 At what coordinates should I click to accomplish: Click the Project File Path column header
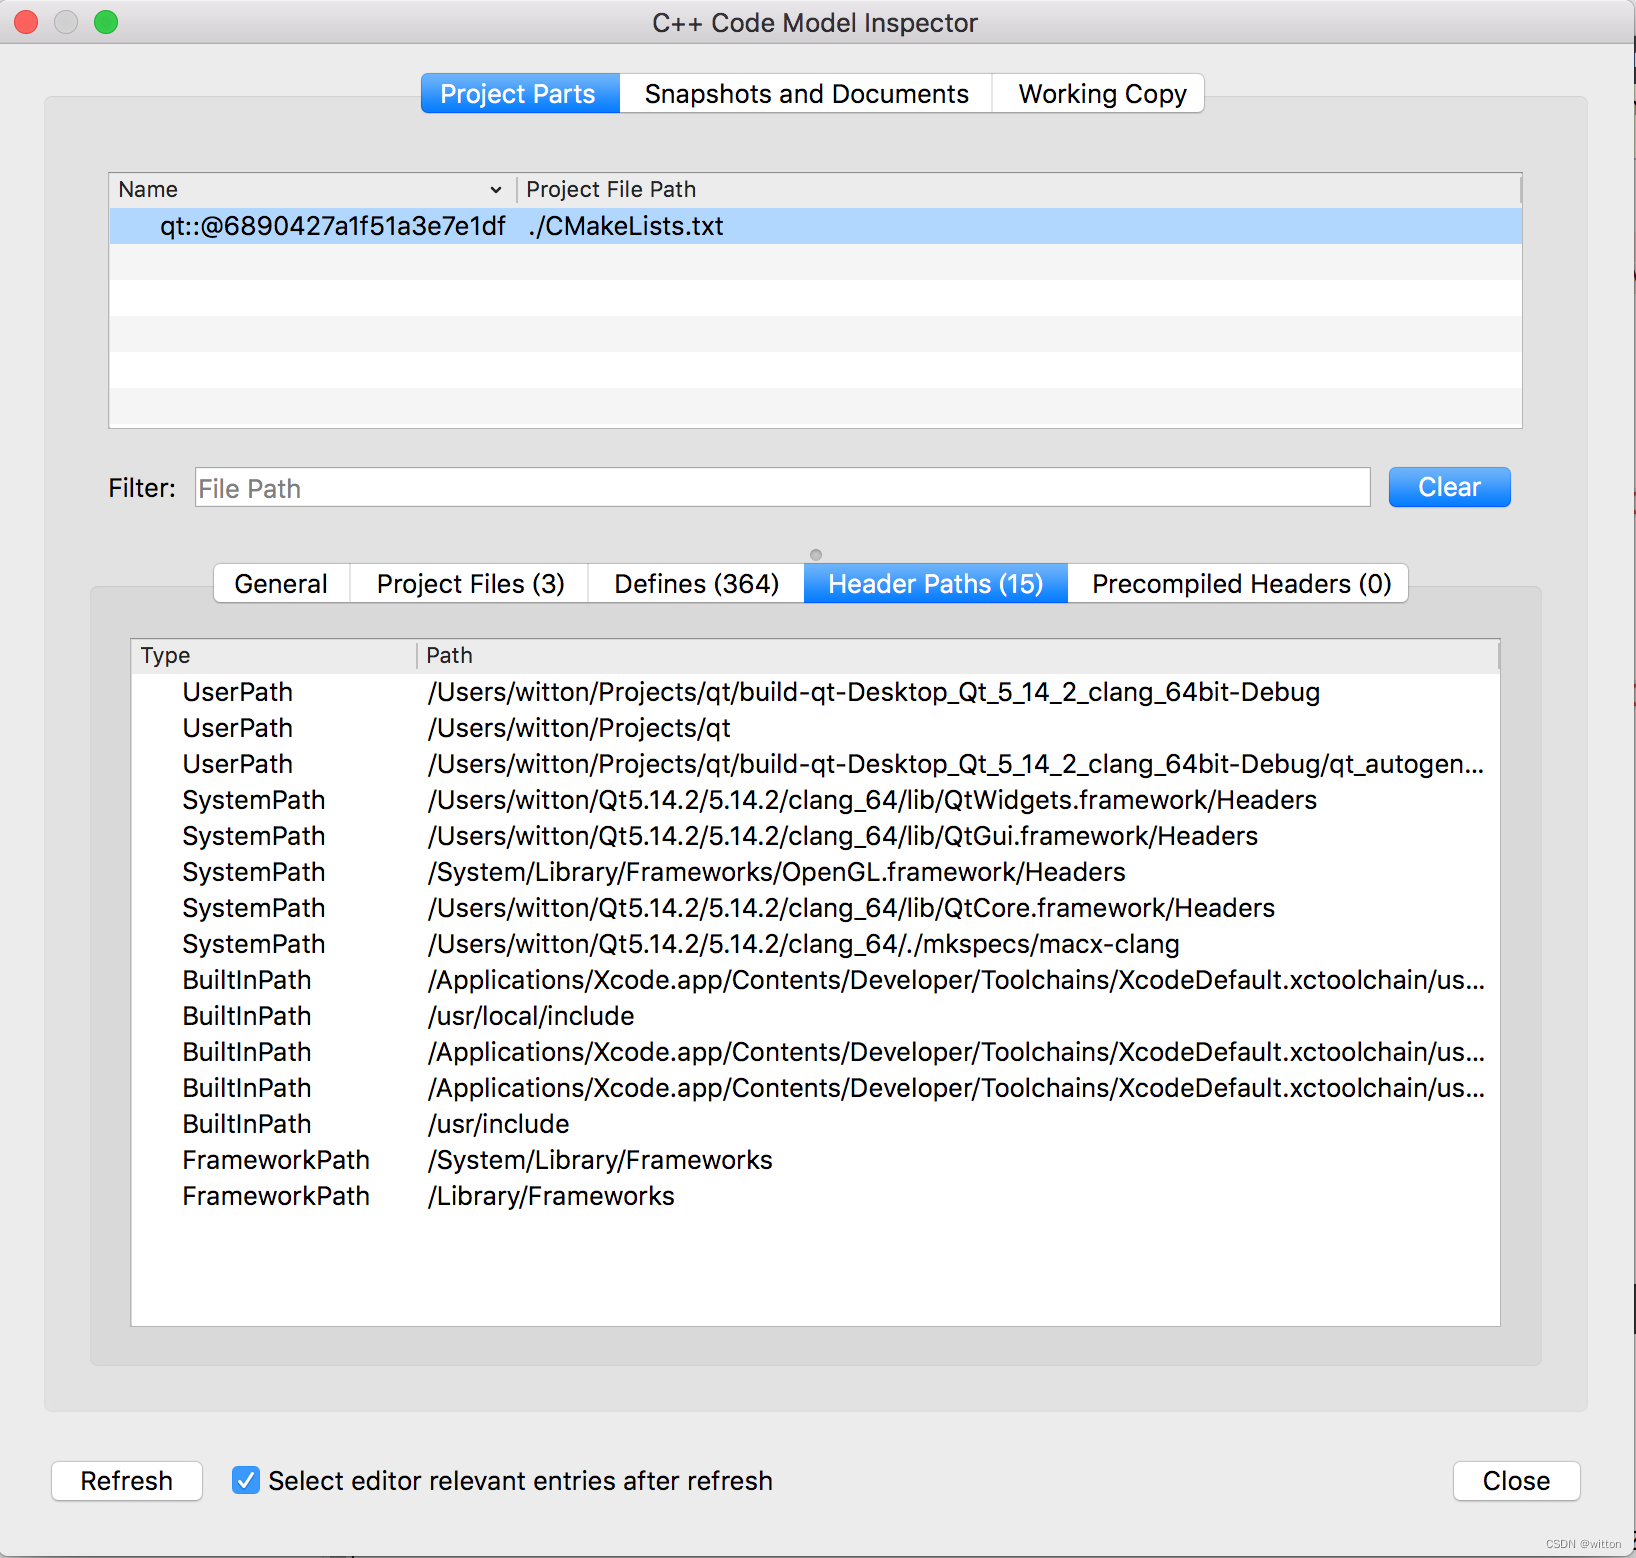[611, 190]
